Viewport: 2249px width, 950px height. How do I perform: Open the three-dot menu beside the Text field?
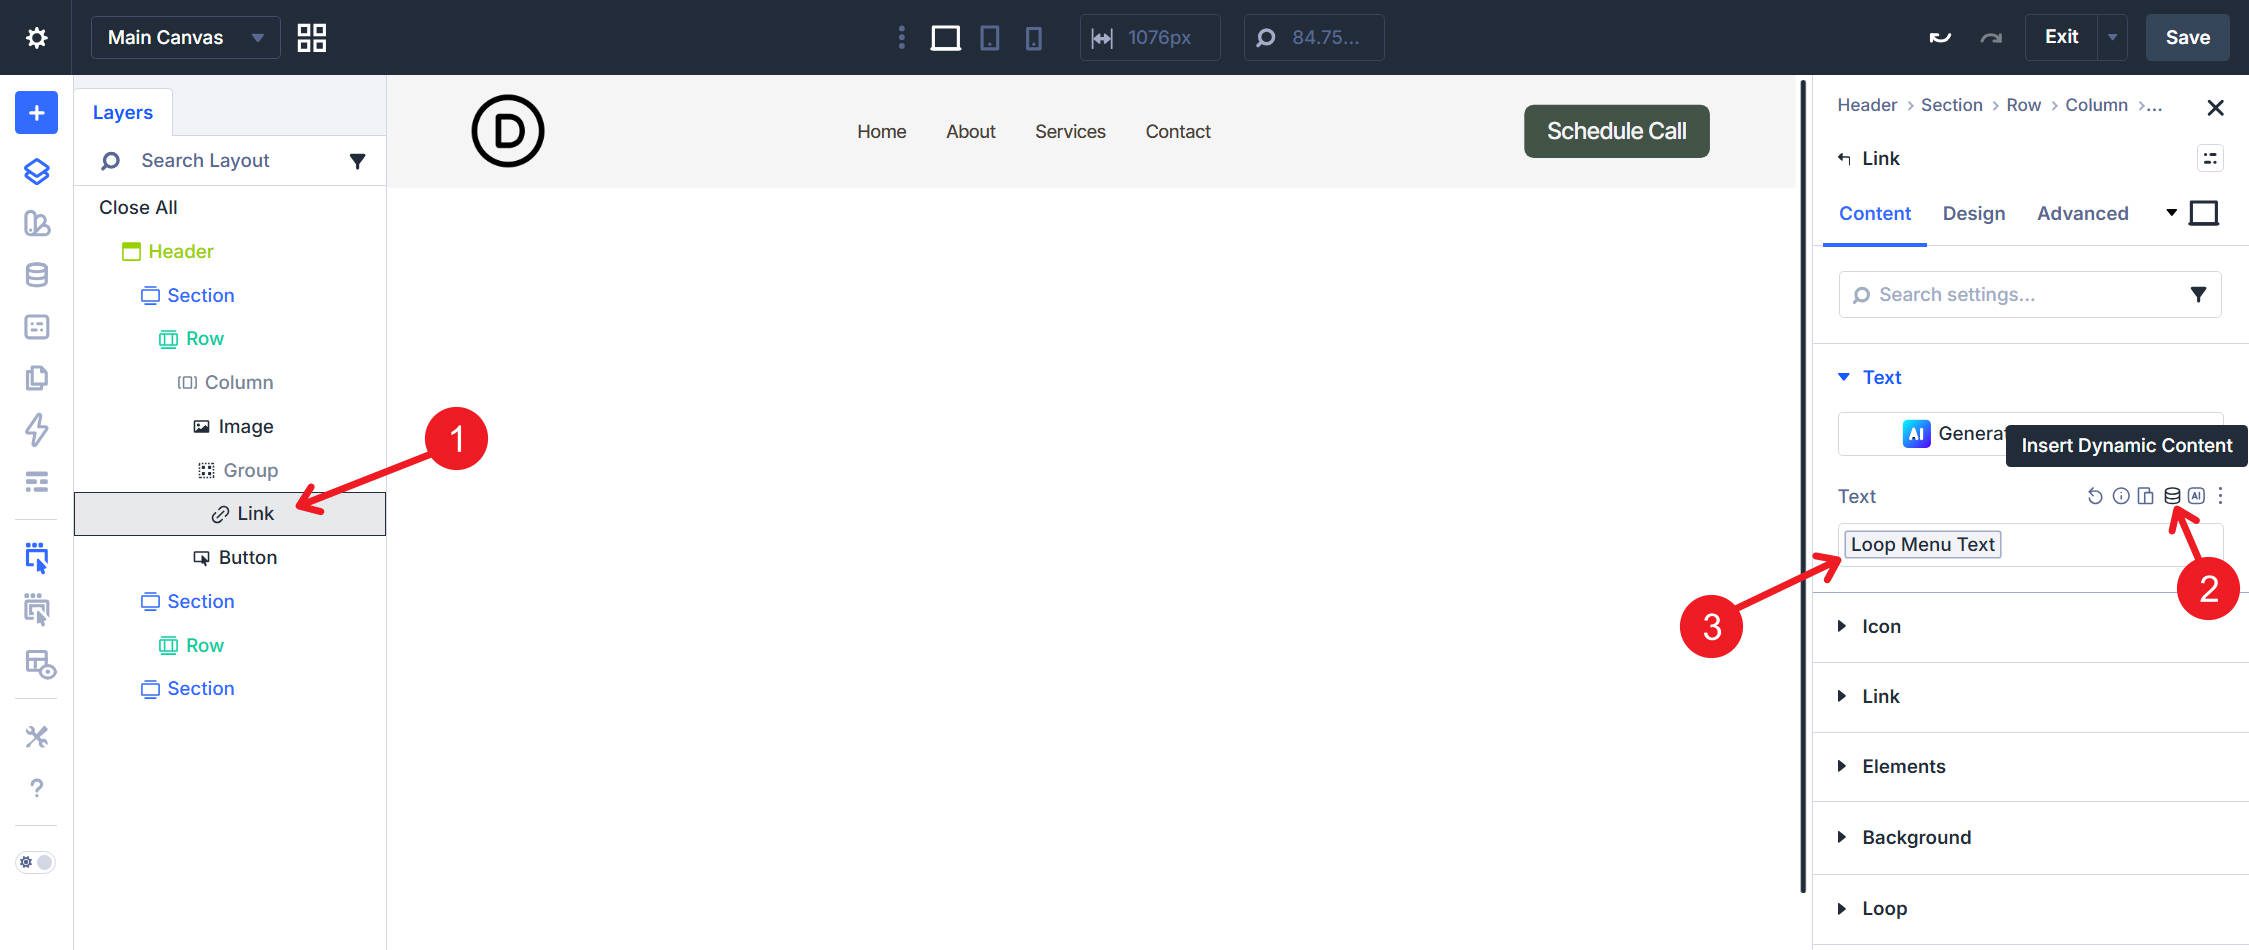(2219, 494)
